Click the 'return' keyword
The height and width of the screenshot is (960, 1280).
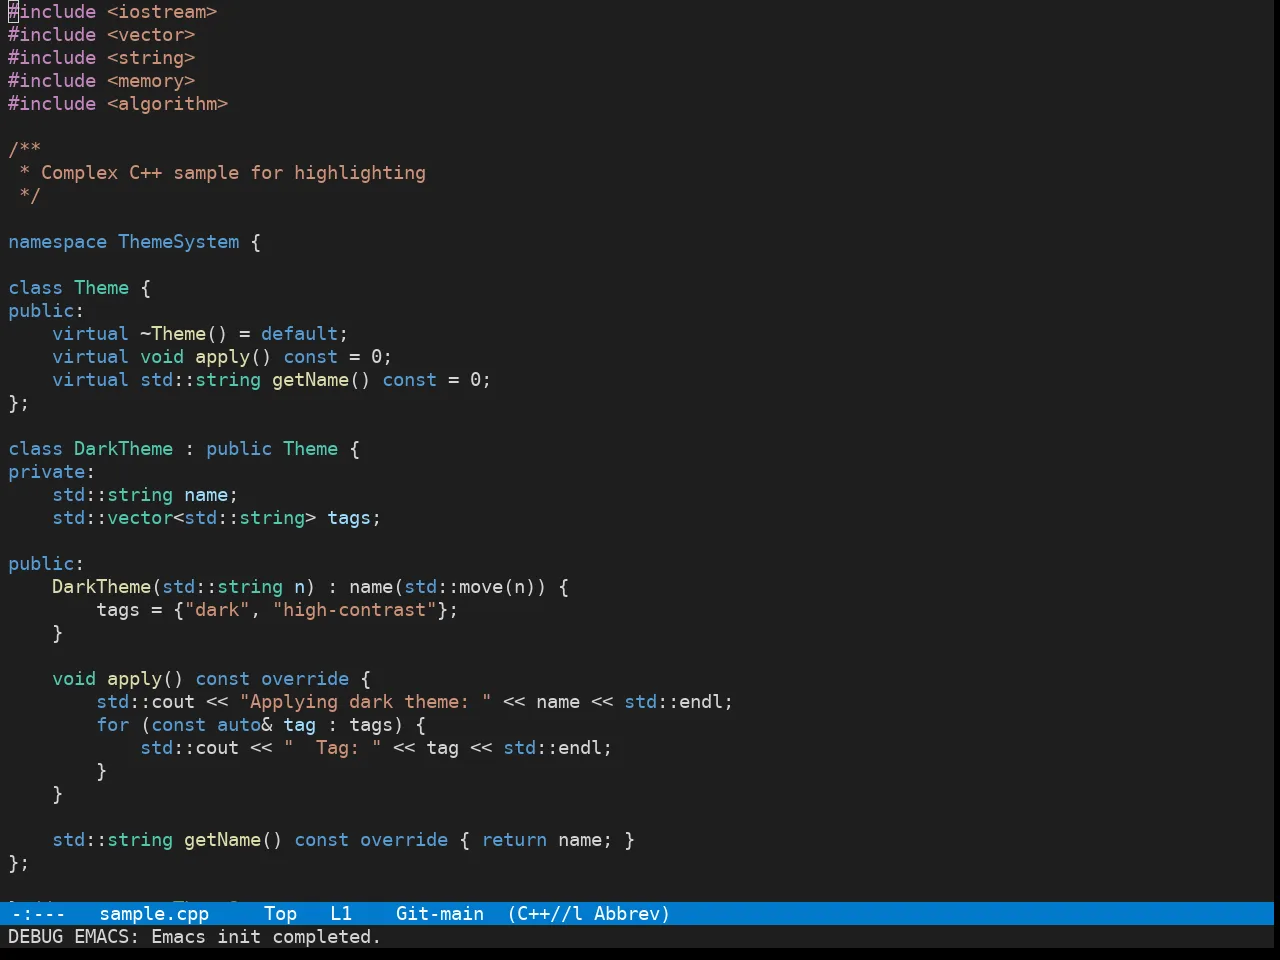pyautogui.click(x=515, y=840)
